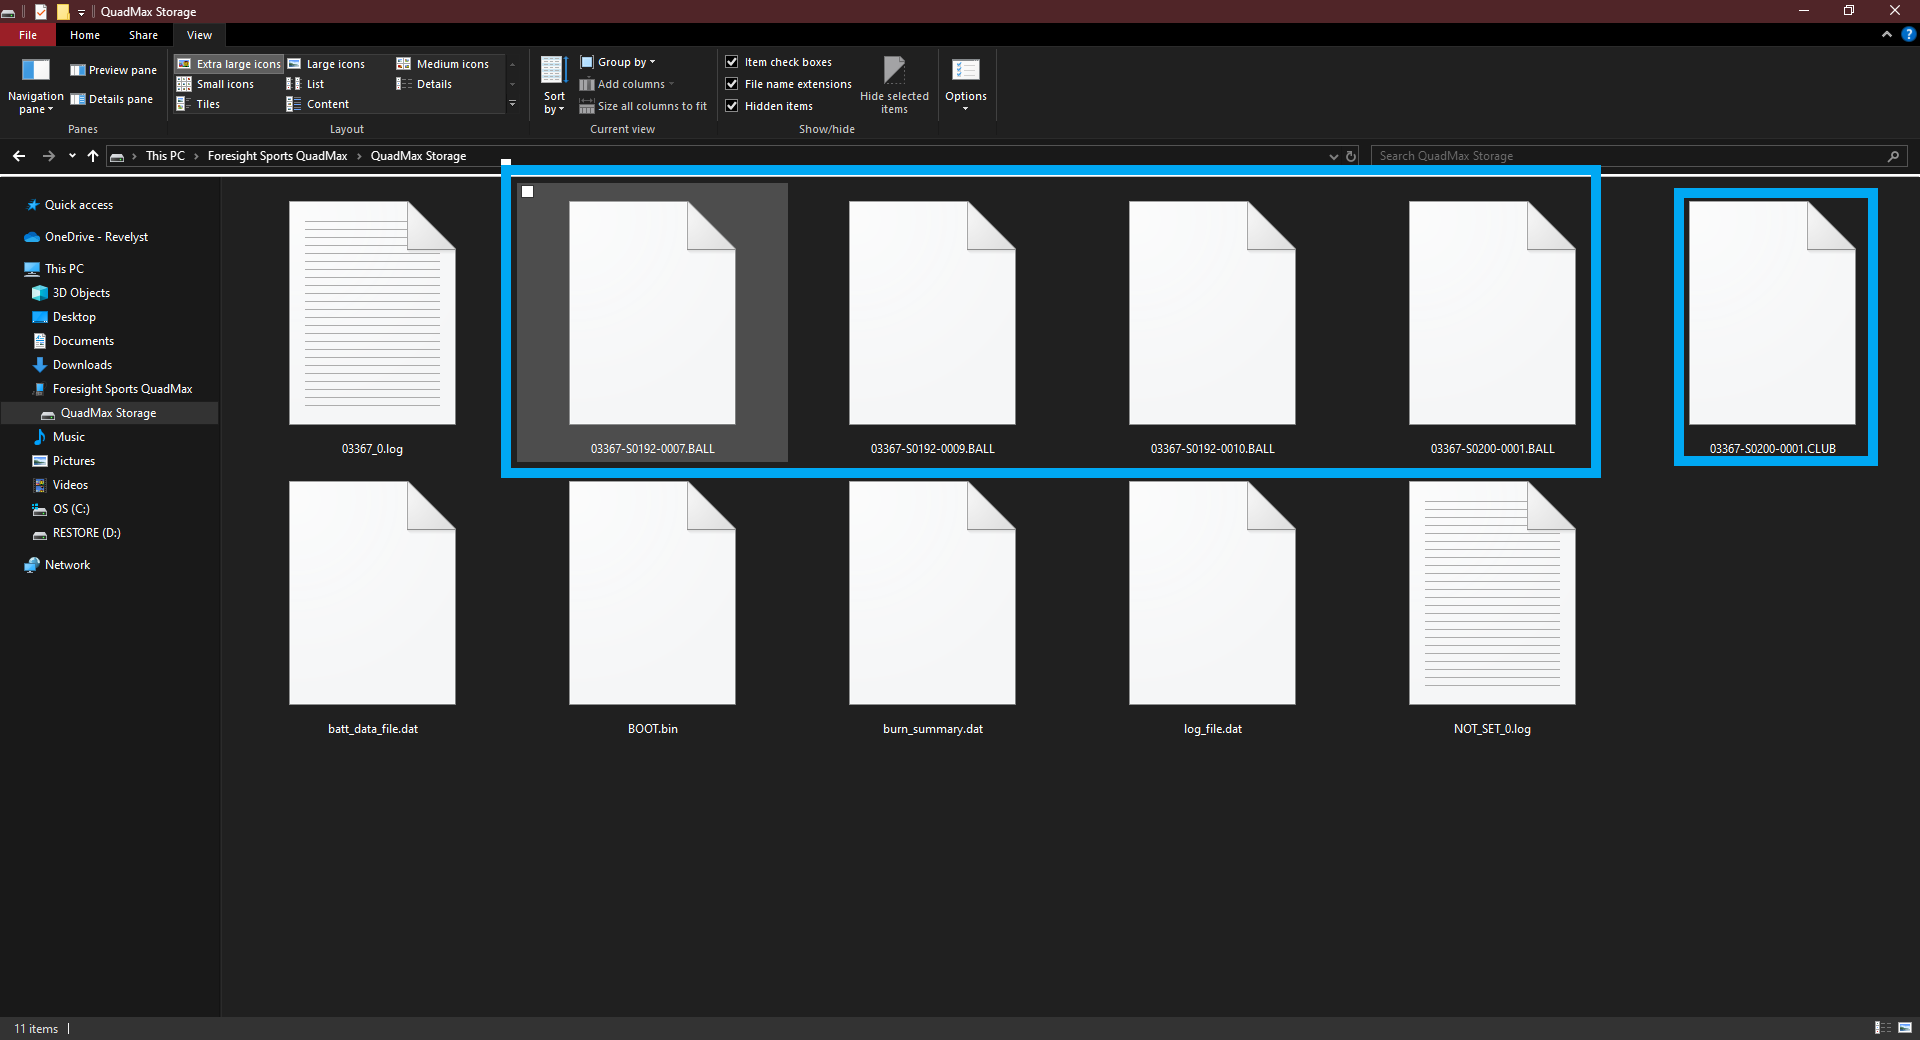The image size is (1920, 1040).
Task: Toggle the Details pane
Action: (x=111, y=99)
